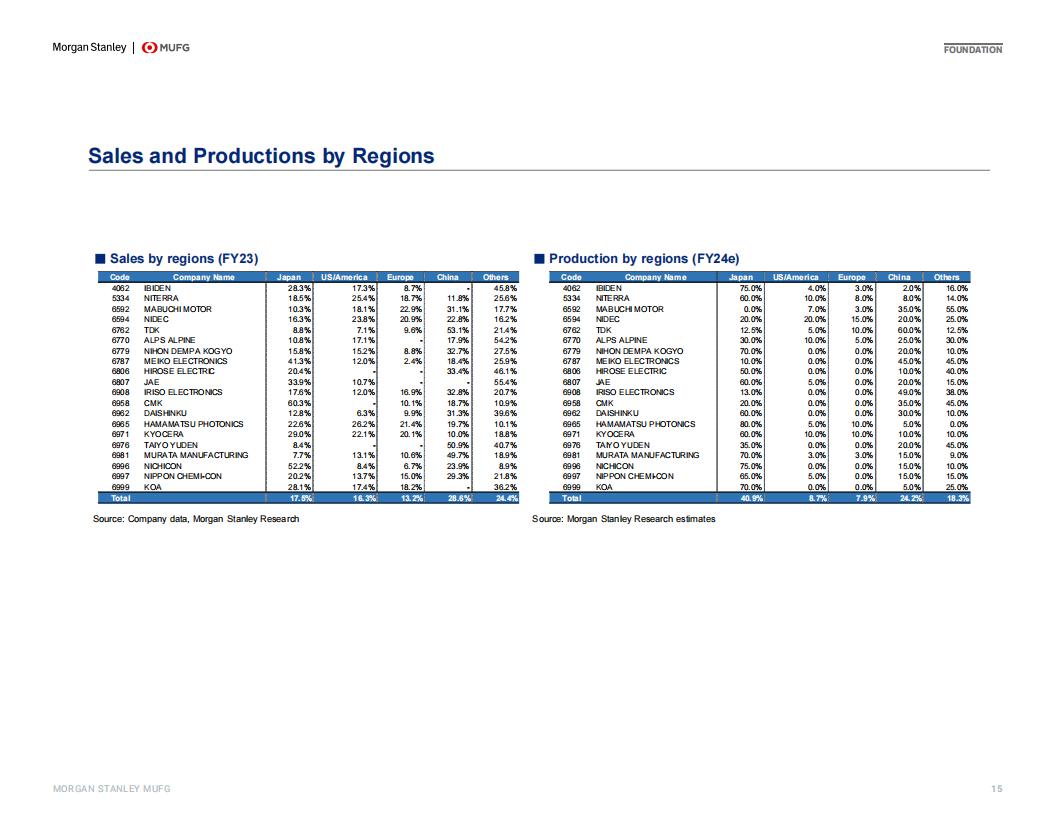Viewport: 1056px width, 816px height.
Task: Click Production table total US/America value 8.7%
Action: pos(817,498)
